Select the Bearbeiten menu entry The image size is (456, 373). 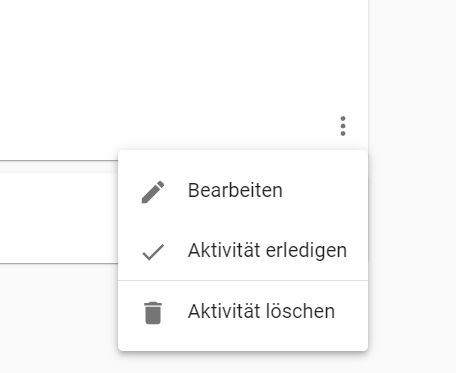click(243, 190)
